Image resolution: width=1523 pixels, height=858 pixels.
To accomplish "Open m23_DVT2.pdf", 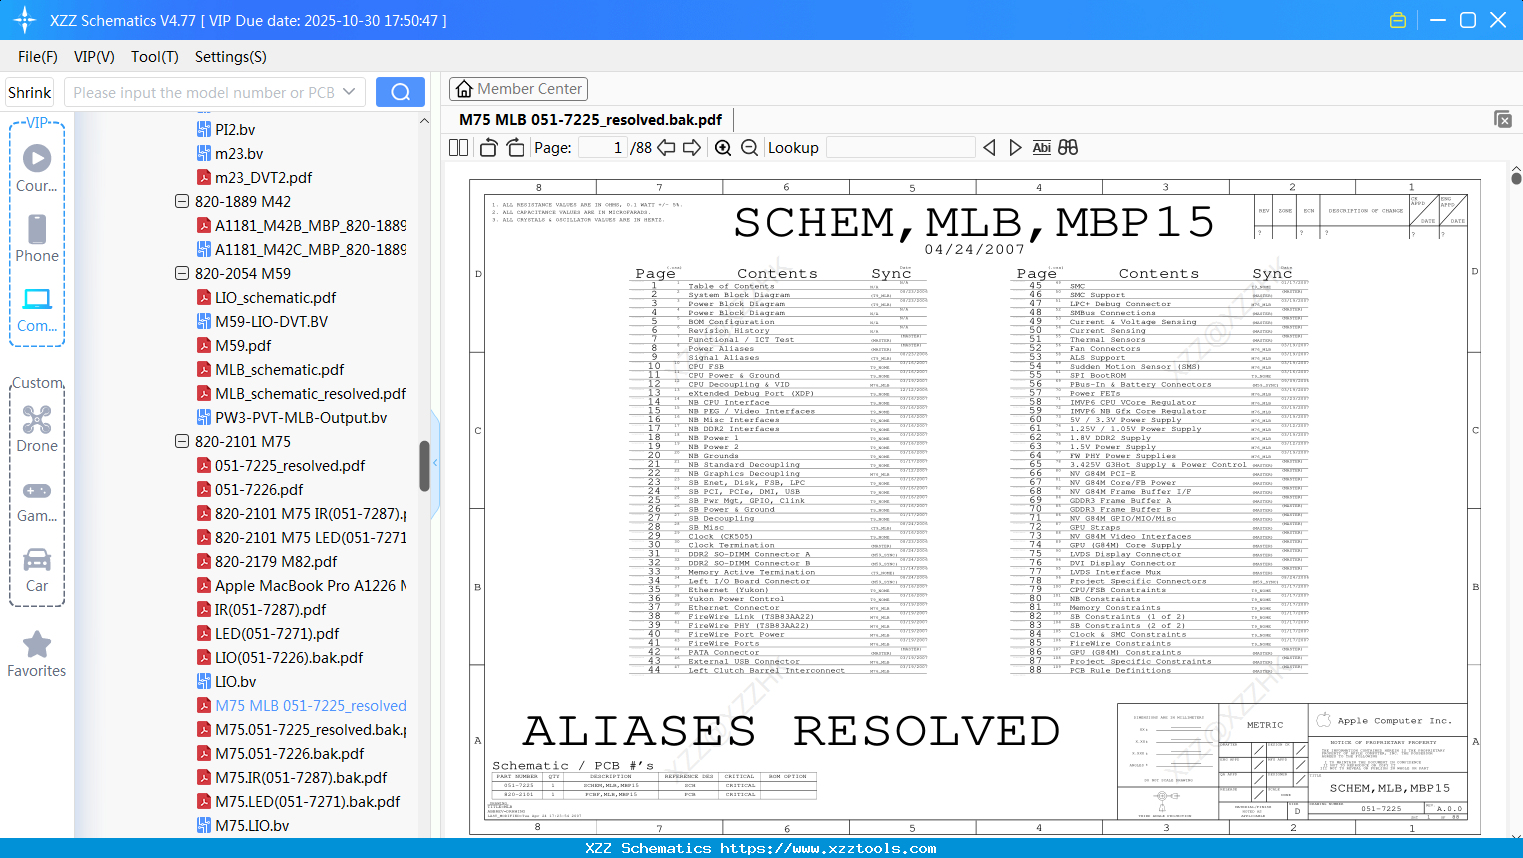I will pyautogui.click(x=263, y=177).
